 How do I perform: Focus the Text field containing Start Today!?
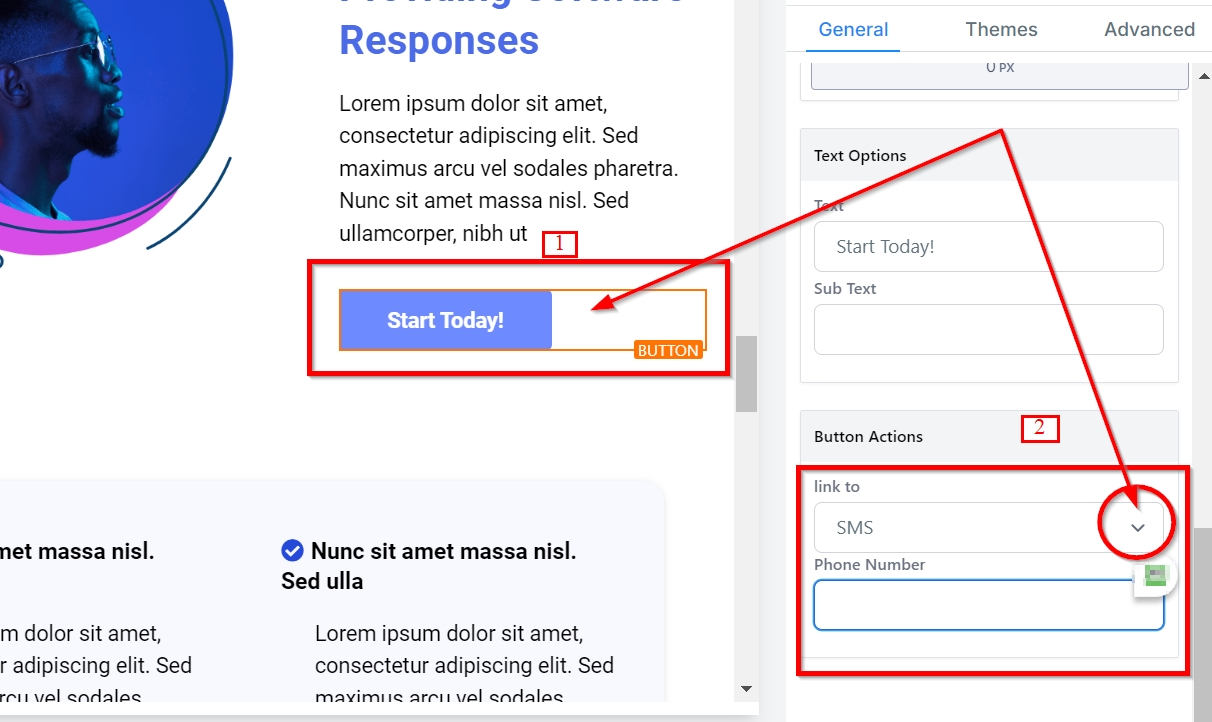(988, 247)
